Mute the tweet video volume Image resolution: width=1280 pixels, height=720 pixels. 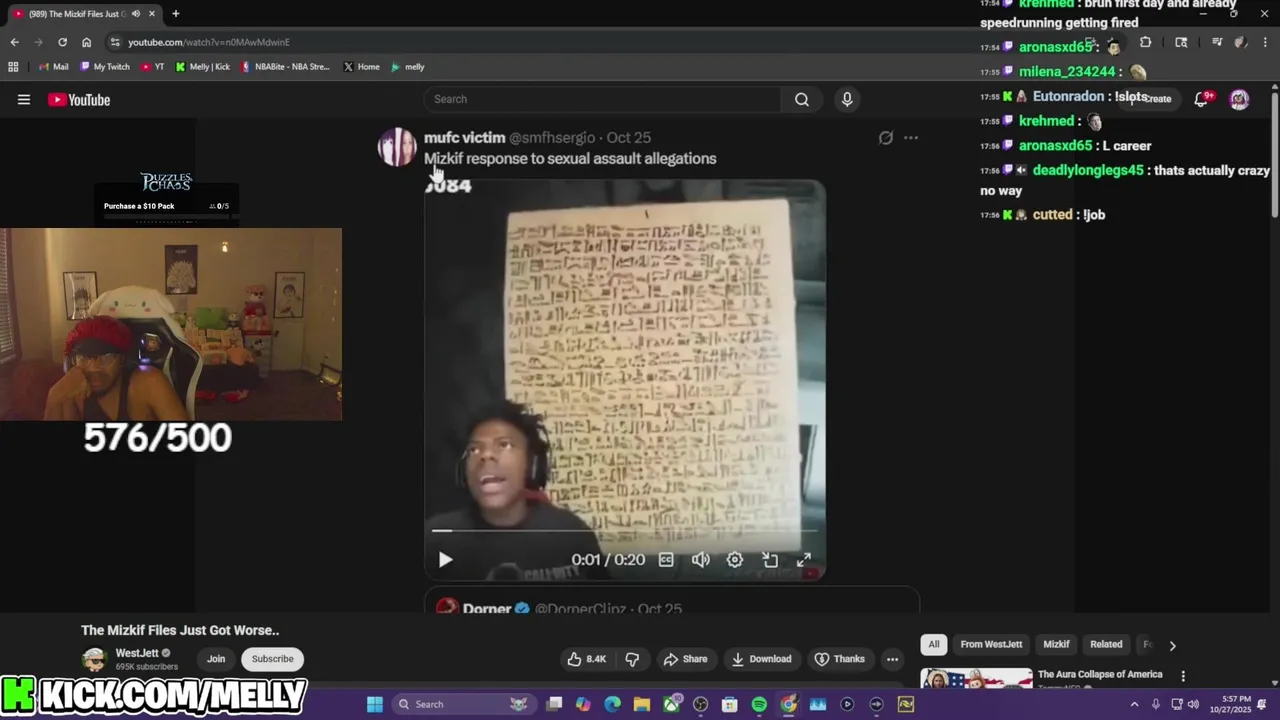701,560
